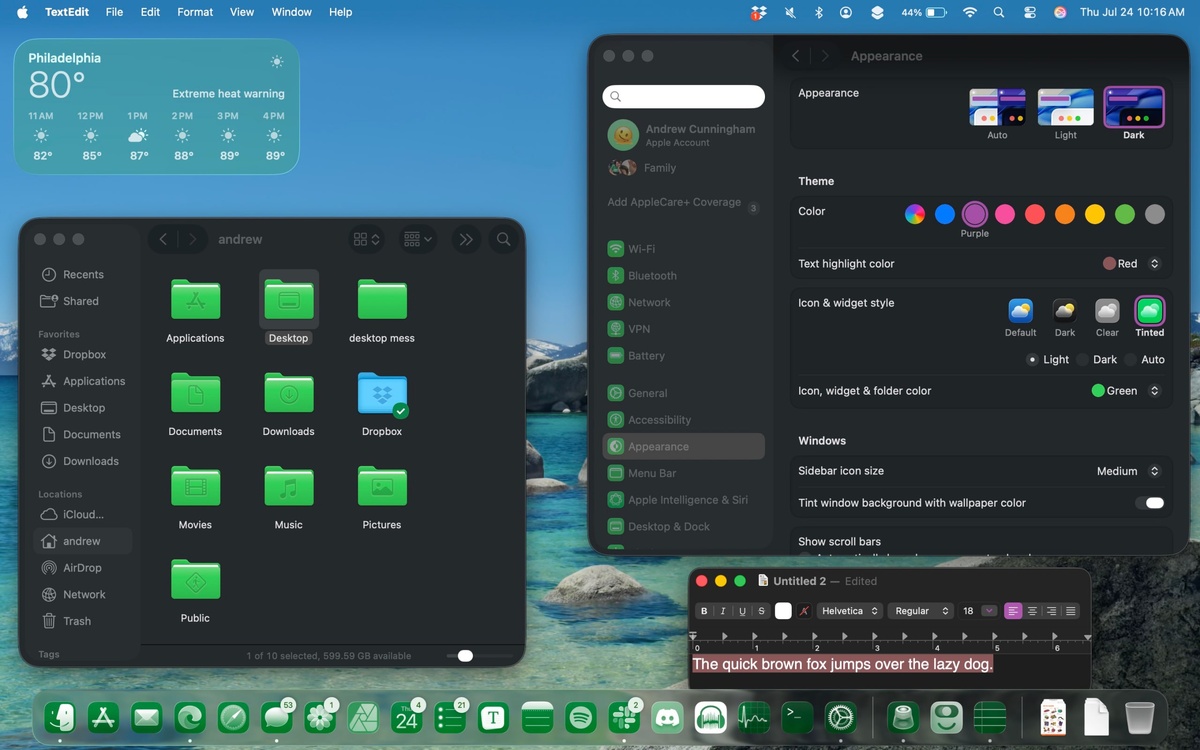Select center text alignment in TextEdit
This screenshot has height=750, width=1200.
click(1033, 611)
